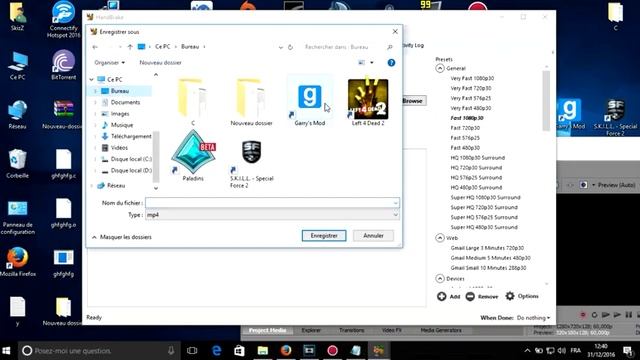Select the Left 4 Dead 2 shortcut in the save dialog

[x=368, y=102]
